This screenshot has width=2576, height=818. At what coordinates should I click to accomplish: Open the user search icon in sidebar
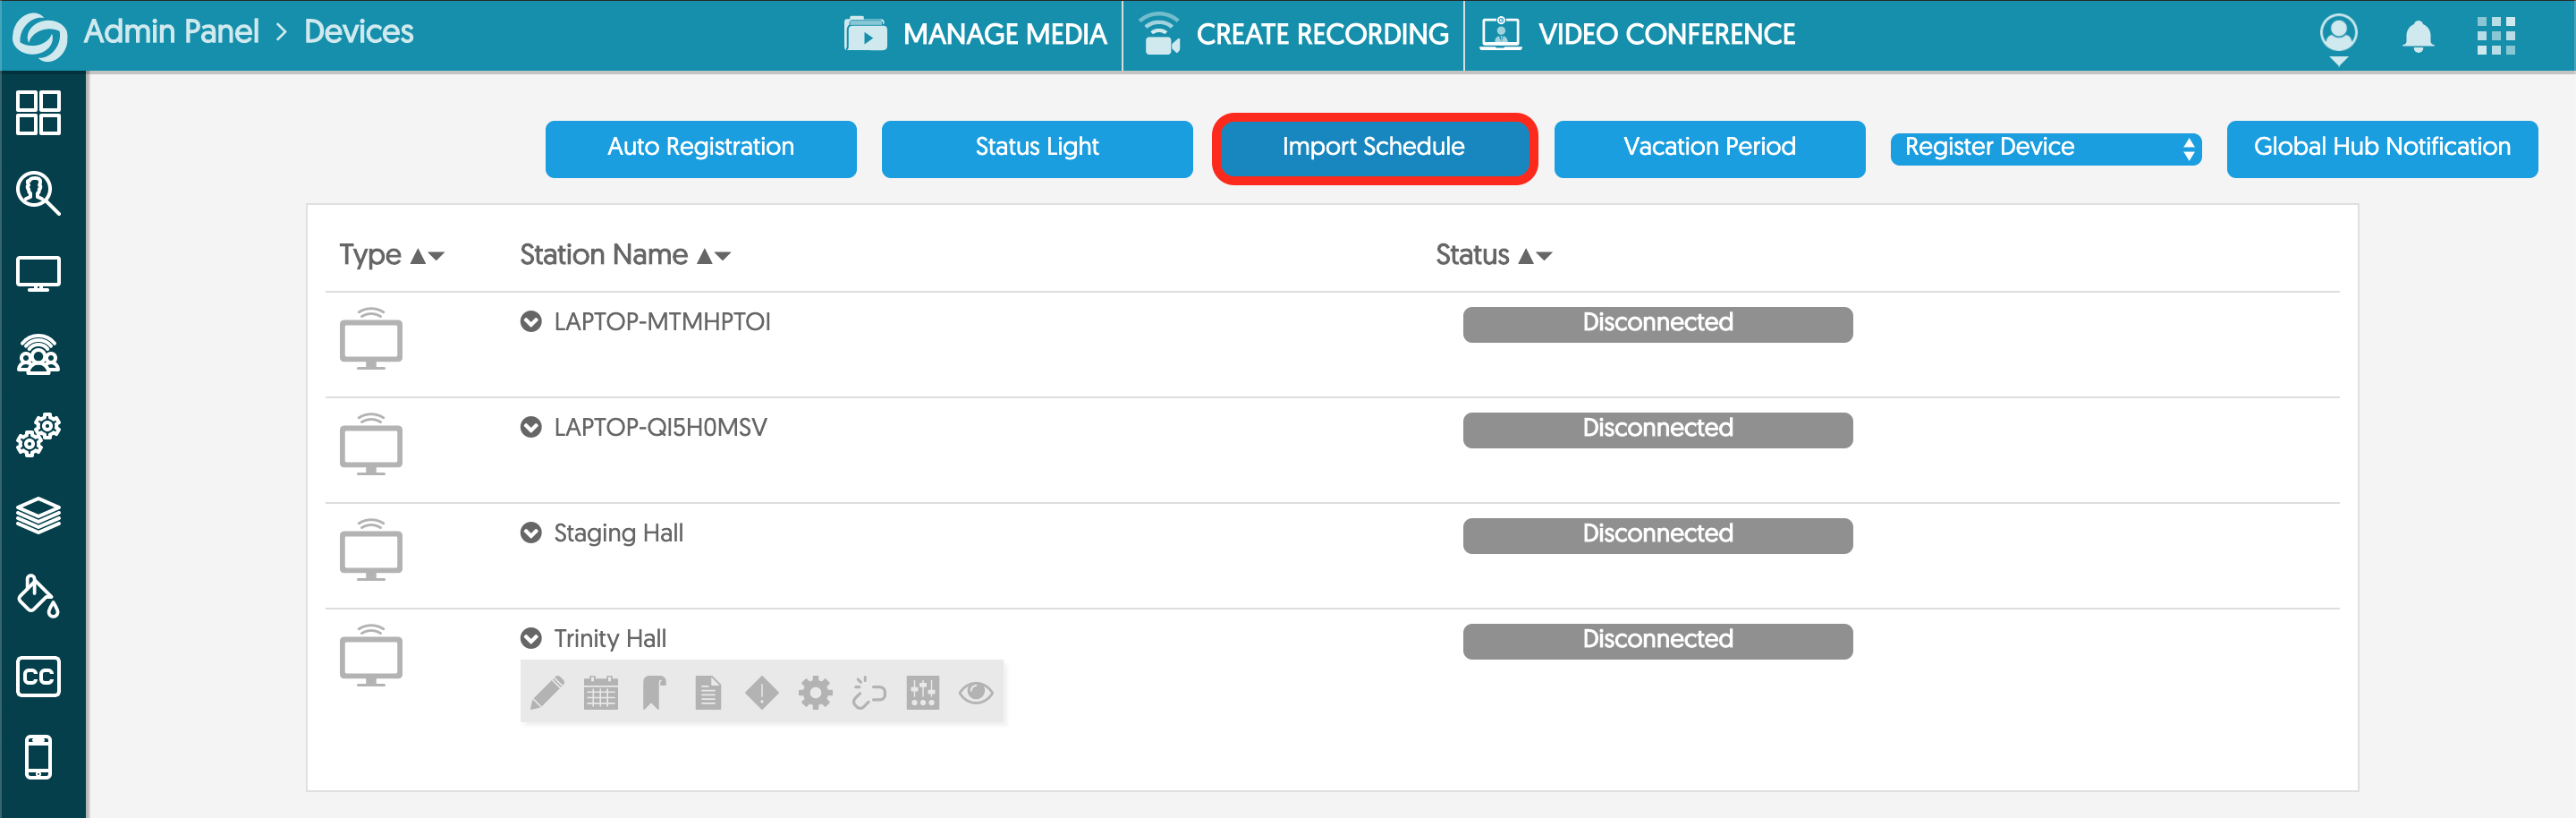click(38, 192)
